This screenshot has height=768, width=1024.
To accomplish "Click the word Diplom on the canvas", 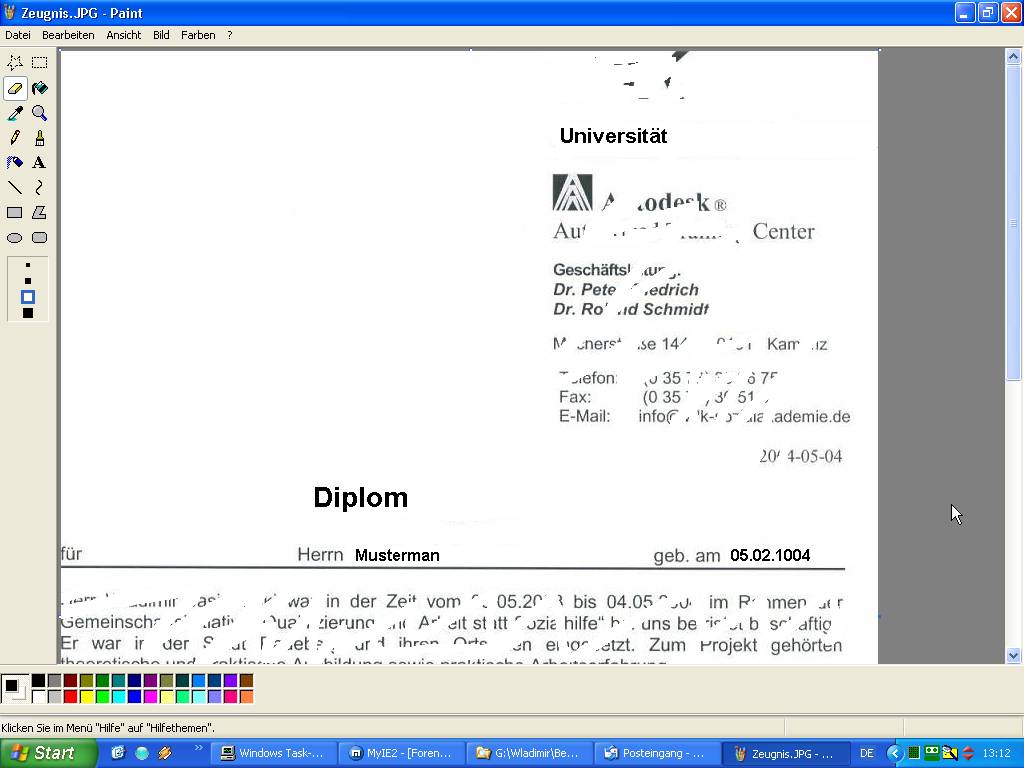I will tap(360, 498).
